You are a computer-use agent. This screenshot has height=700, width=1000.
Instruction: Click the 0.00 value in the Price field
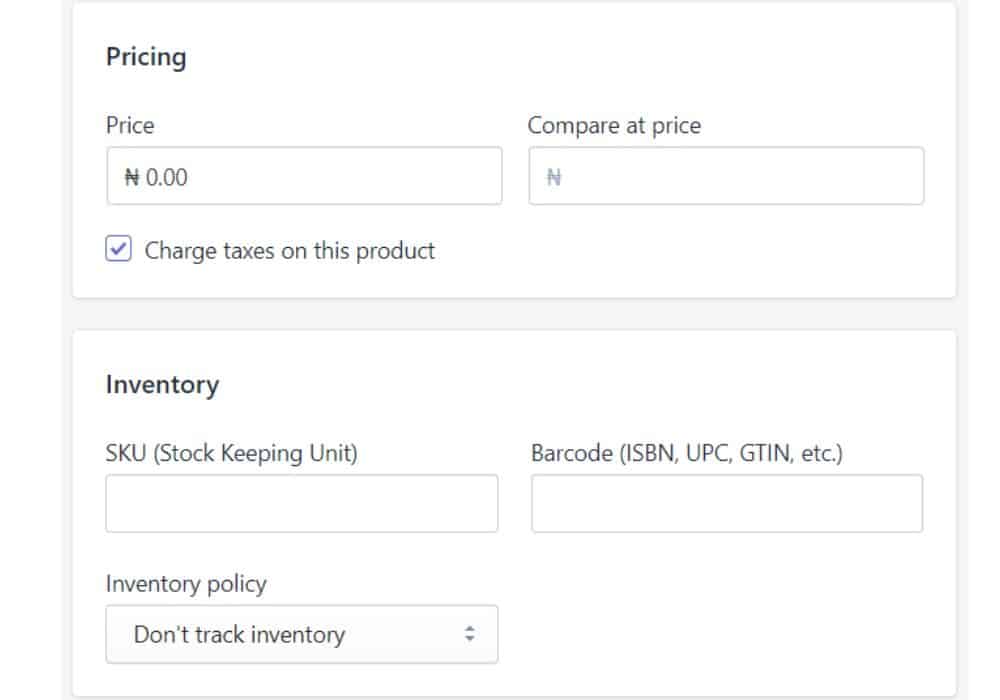[x=167, y=178]
